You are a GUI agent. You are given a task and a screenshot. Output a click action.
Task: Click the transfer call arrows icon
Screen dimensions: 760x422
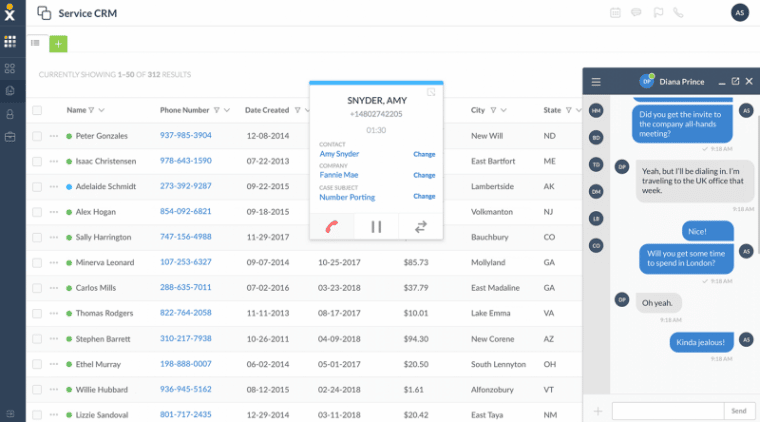click(x=421, y=227)
